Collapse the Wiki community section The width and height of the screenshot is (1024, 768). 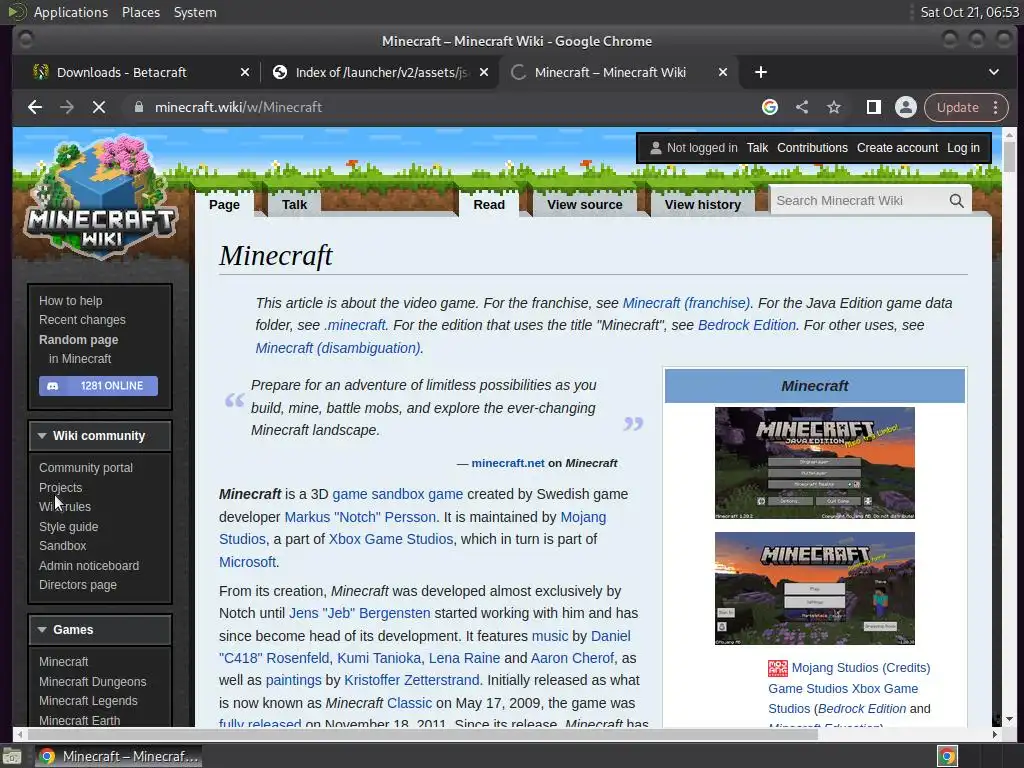point(100,436)
